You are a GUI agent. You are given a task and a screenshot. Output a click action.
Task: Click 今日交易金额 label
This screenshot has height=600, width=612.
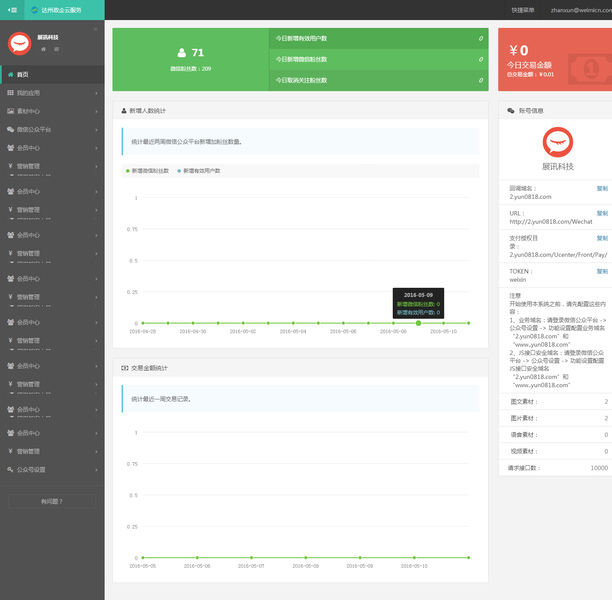pyautogui.click(x=529, y=65)
